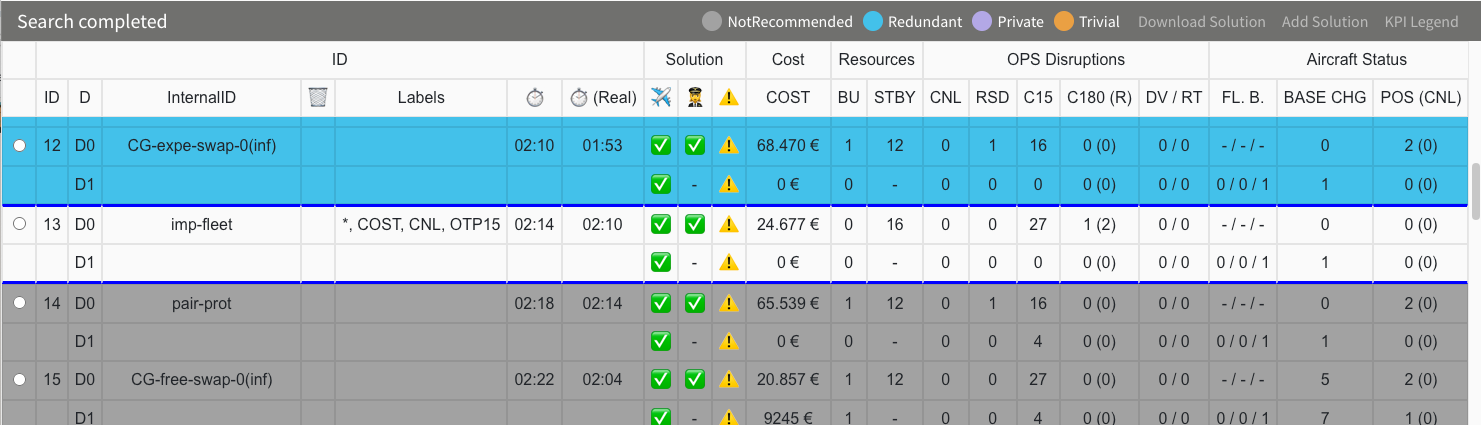
Task: Click the Labels column header
Action: (x=421, y=98)
